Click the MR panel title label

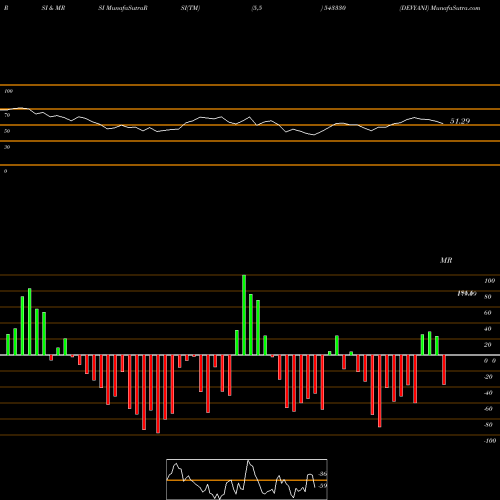click(x=446, y=260)
